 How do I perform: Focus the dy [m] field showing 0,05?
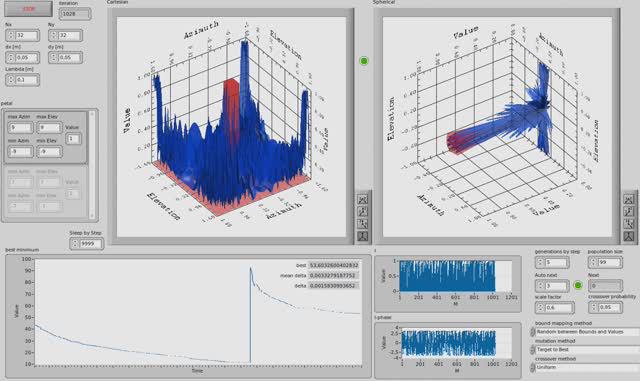(70, 58)
